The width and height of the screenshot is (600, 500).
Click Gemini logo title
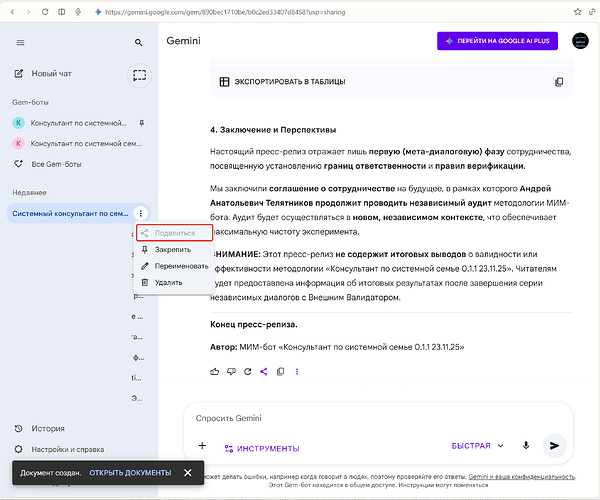(183, 41)
